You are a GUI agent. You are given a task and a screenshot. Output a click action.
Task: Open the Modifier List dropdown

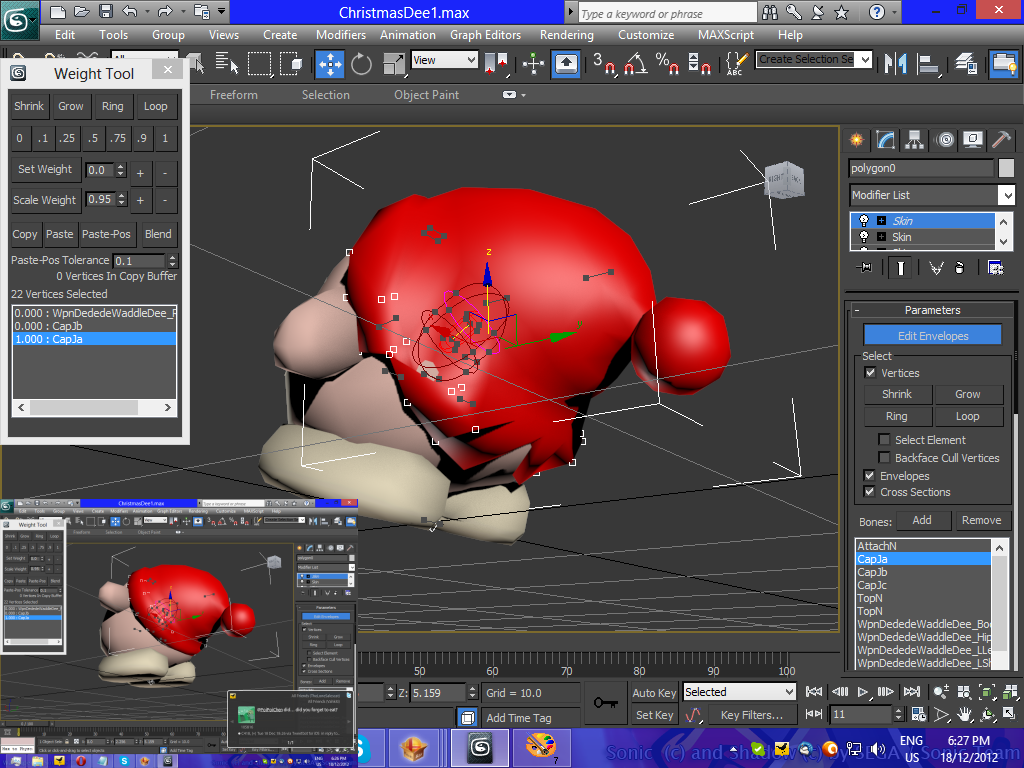pyautogui.click(x=1006, y=195)
